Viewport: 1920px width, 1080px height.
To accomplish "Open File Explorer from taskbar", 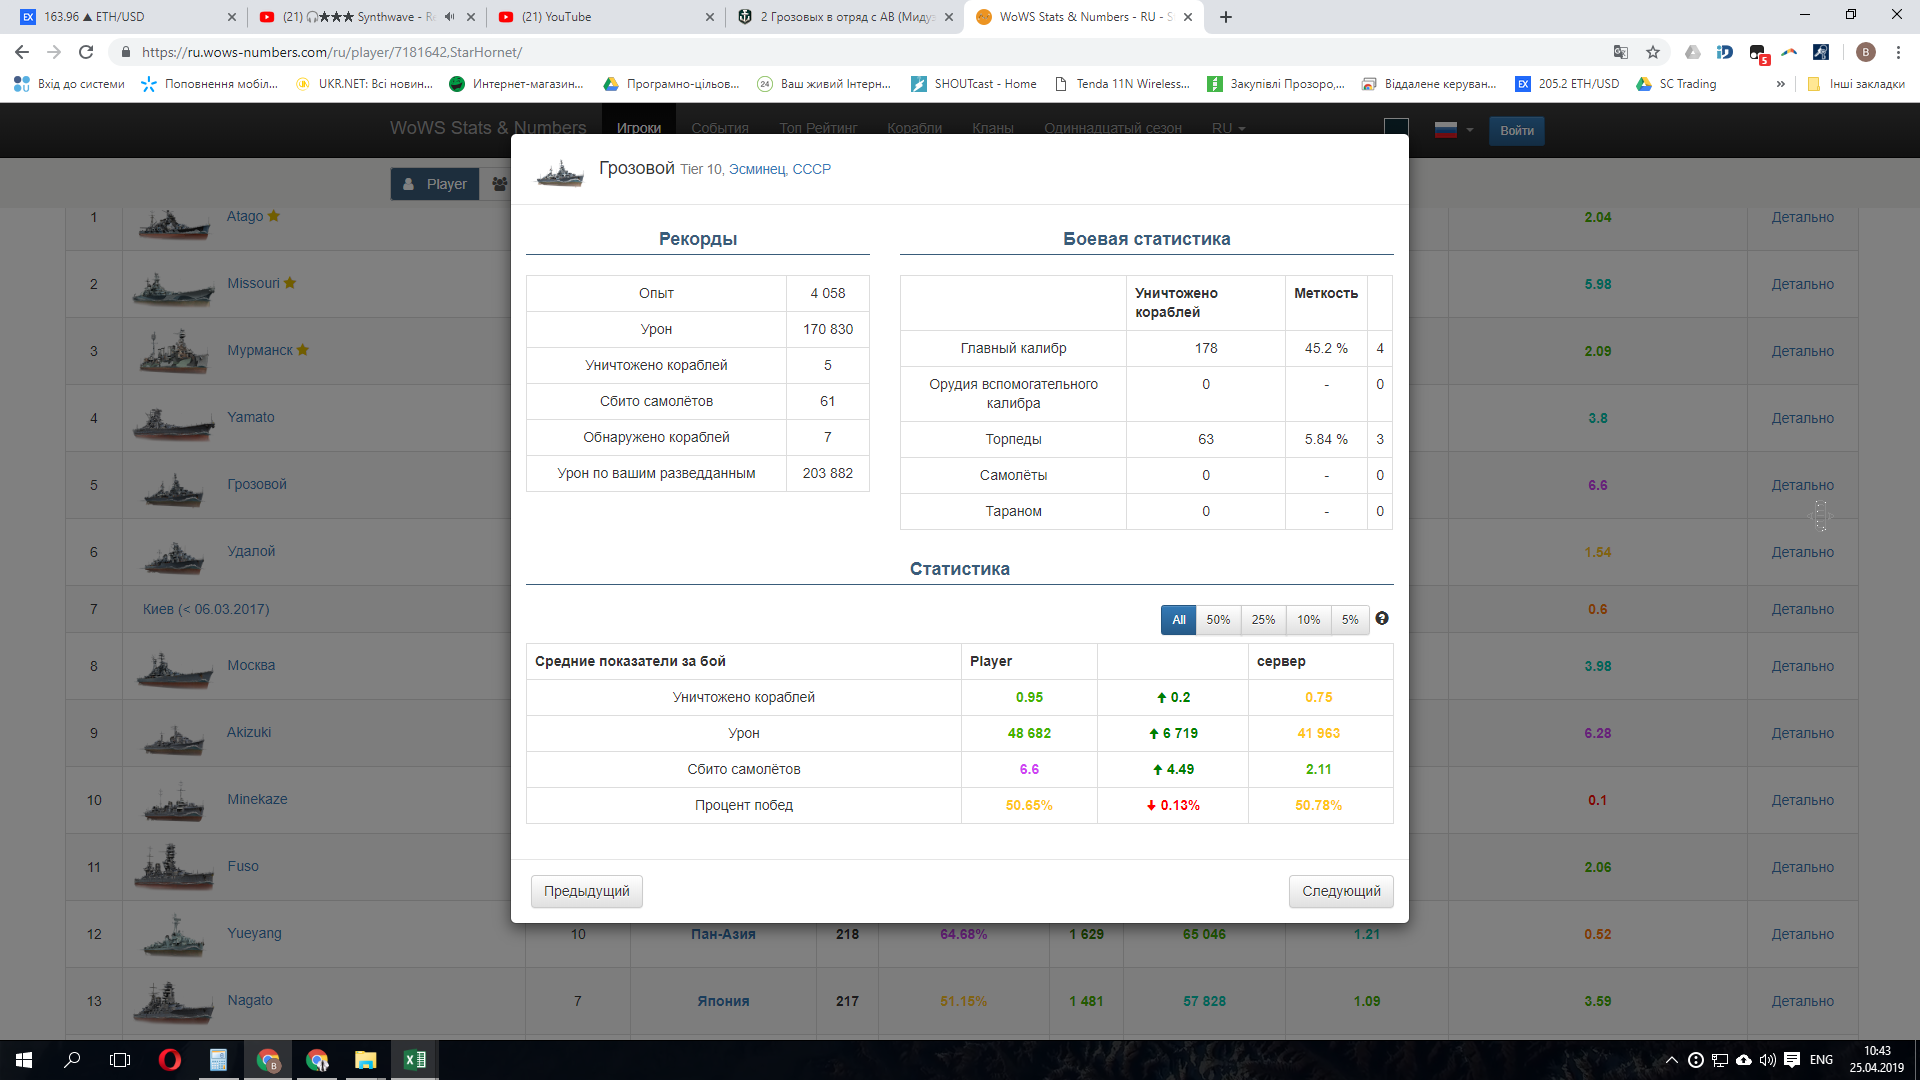I will 365,1060.
